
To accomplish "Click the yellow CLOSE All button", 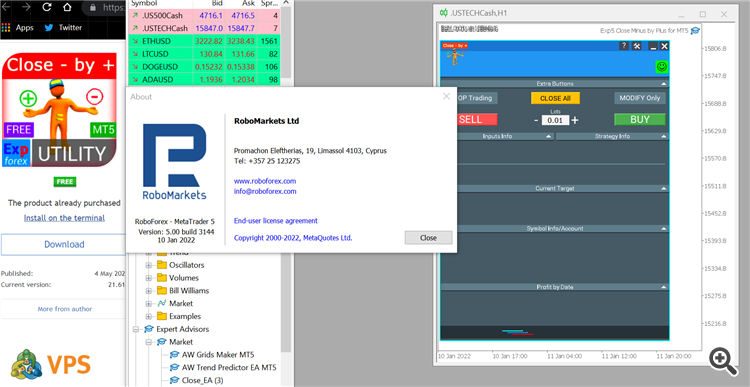I will (x=555, y=98).
